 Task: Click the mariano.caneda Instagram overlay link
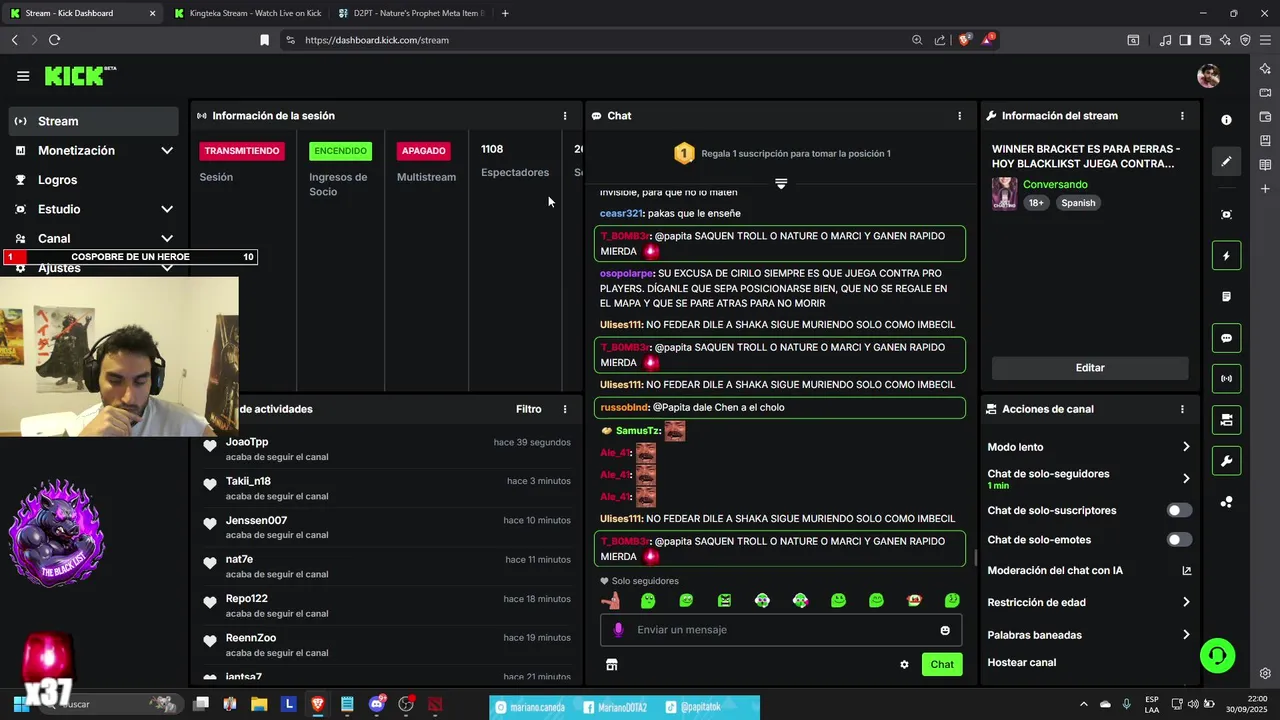(532, 707)
